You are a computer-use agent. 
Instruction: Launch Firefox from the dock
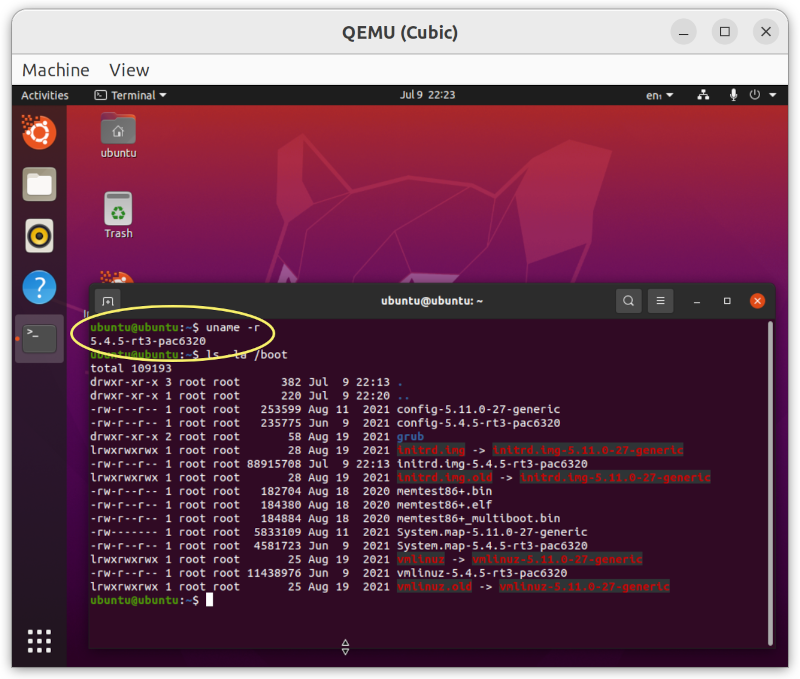tap(39, 132)
